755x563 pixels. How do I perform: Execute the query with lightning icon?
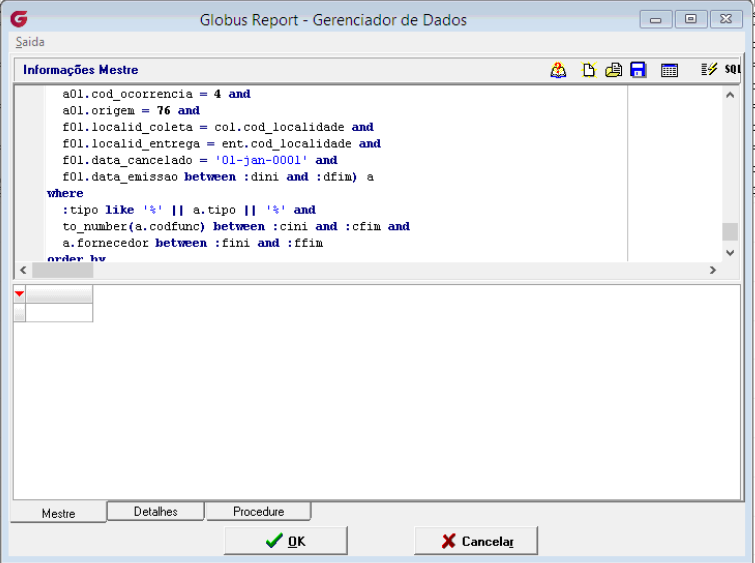(x=709, y=70)
